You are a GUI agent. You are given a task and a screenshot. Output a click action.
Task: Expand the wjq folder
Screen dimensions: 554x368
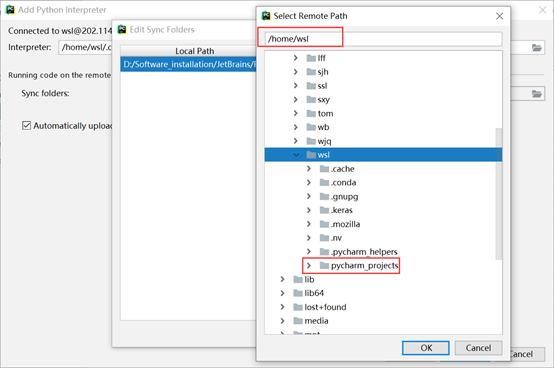[x=296, y=141]
